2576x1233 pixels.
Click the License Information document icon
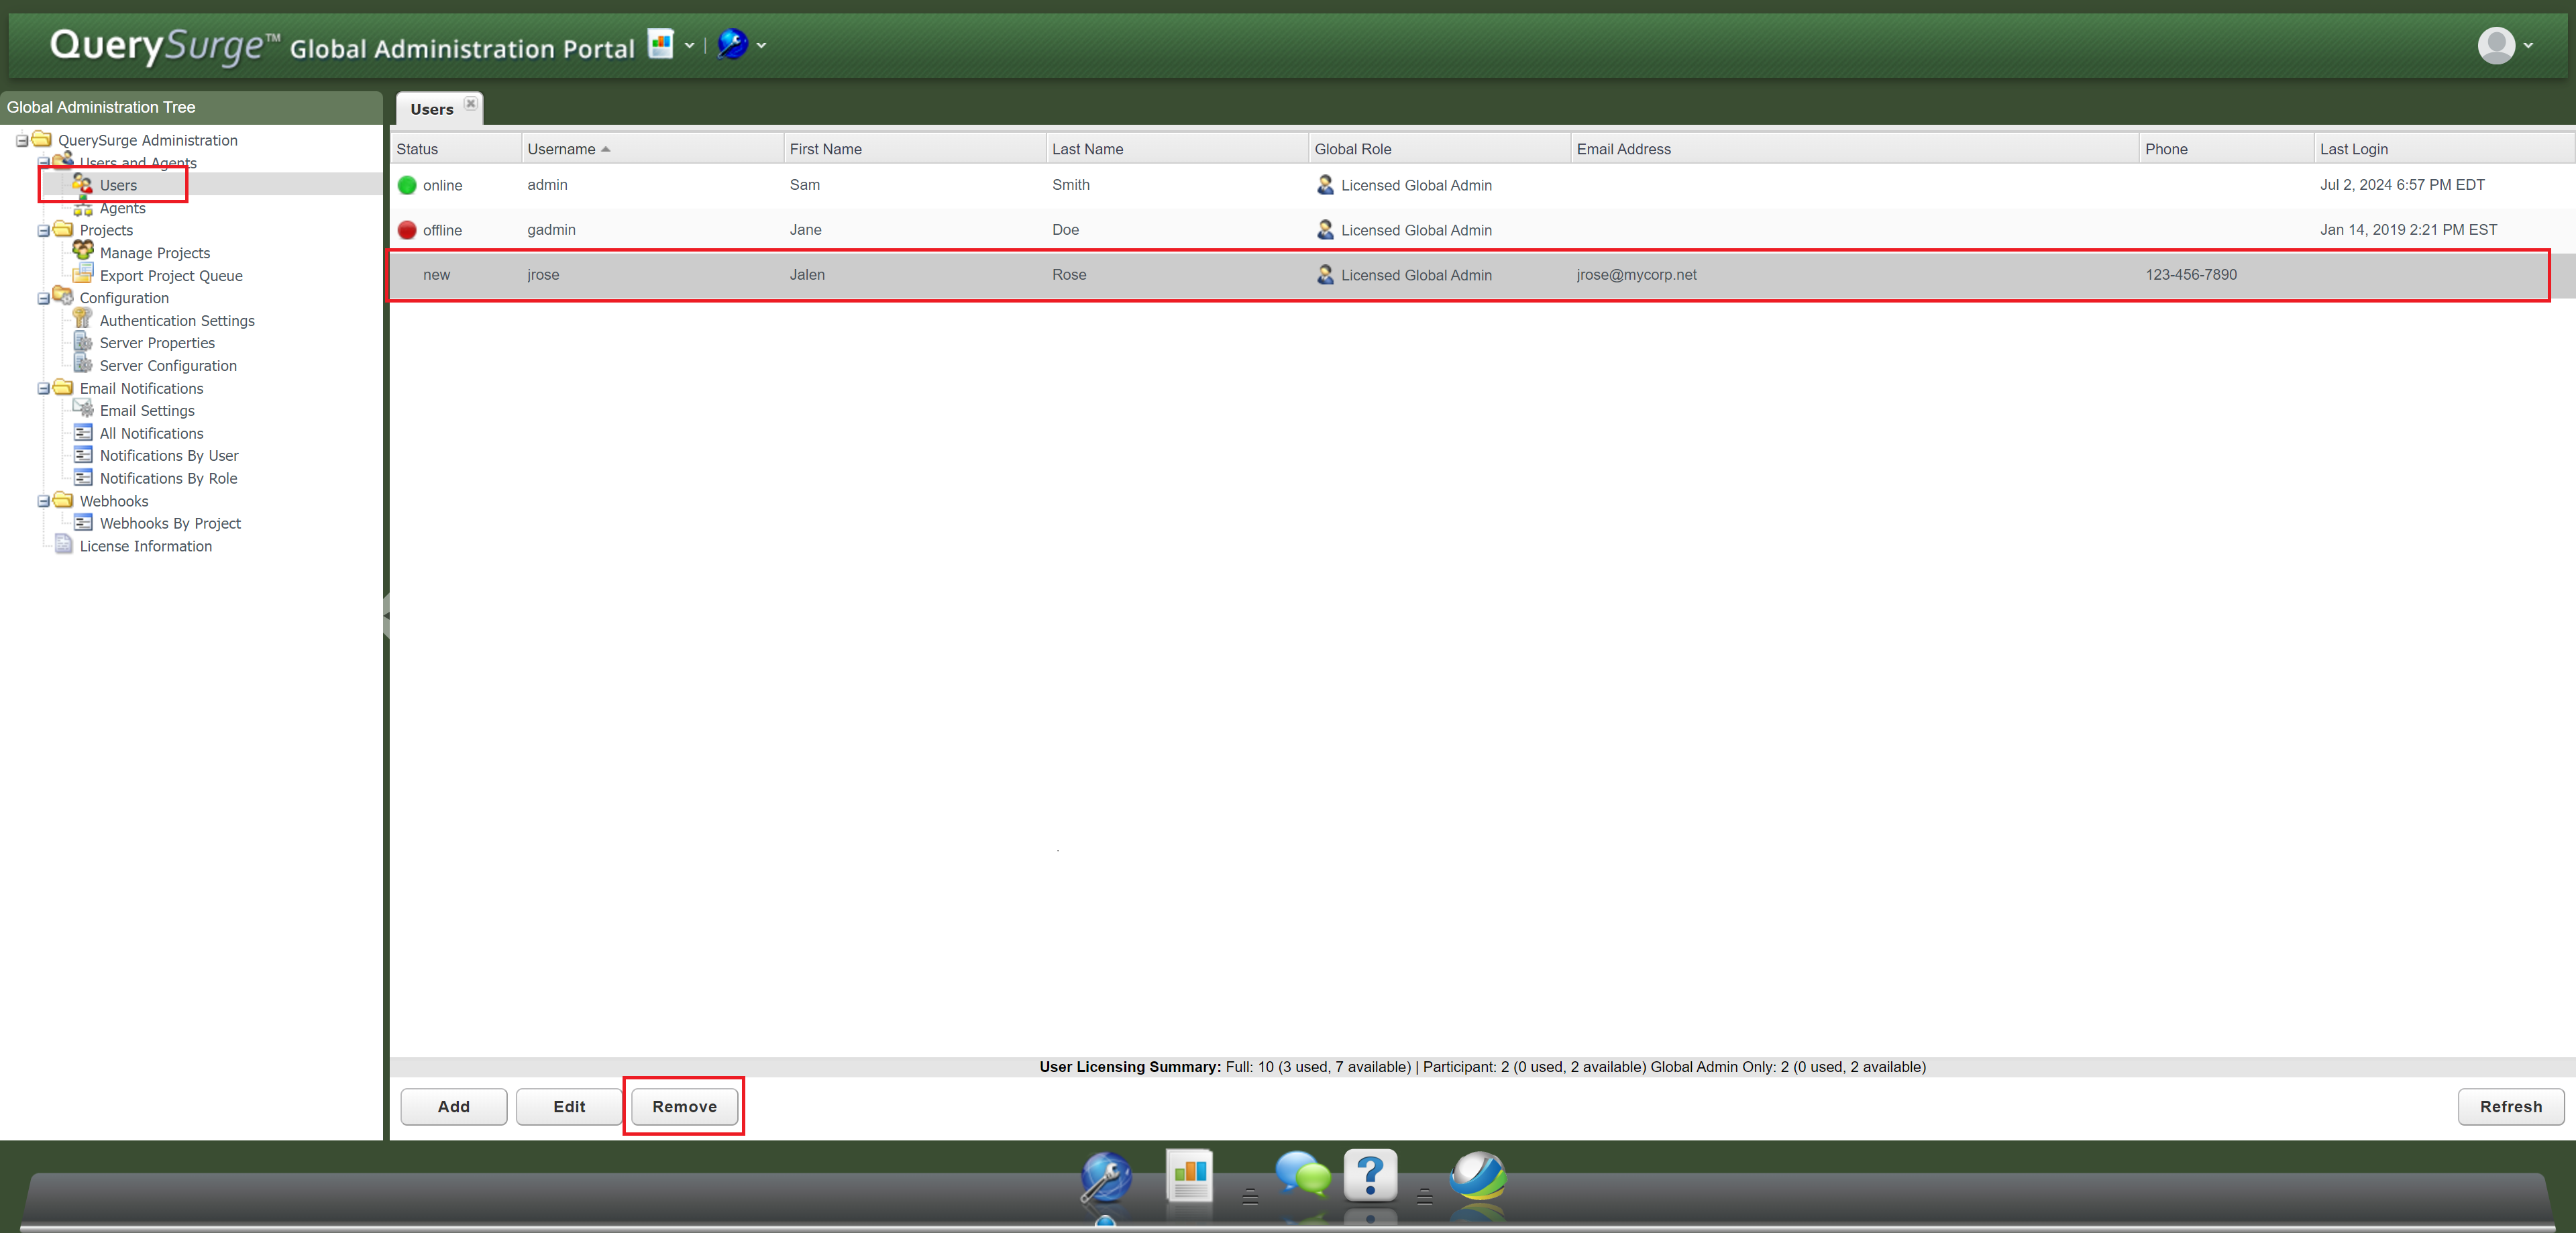[x=64, y=544]
